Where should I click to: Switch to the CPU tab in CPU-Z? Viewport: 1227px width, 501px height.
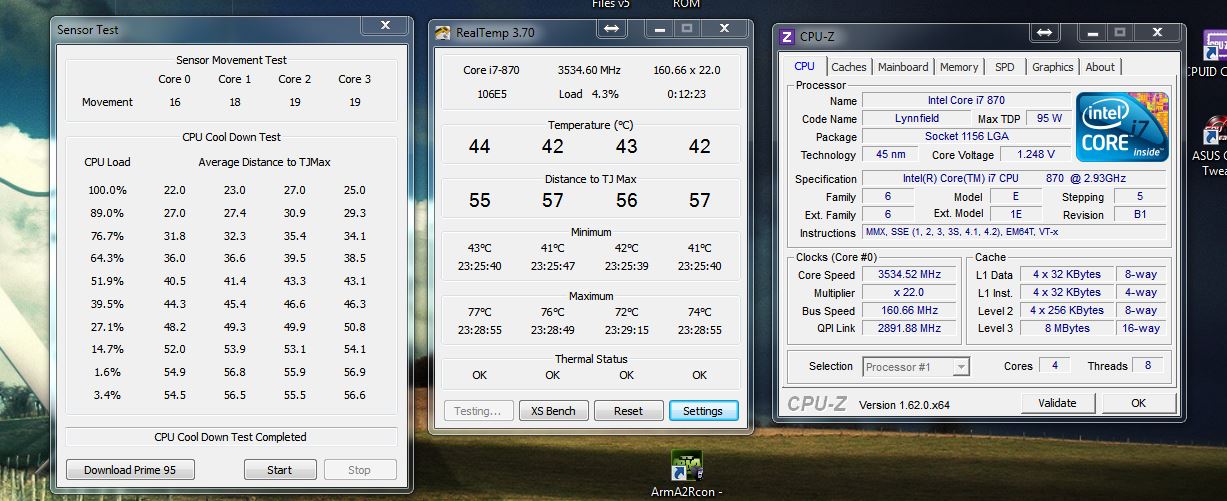[804, 66]
